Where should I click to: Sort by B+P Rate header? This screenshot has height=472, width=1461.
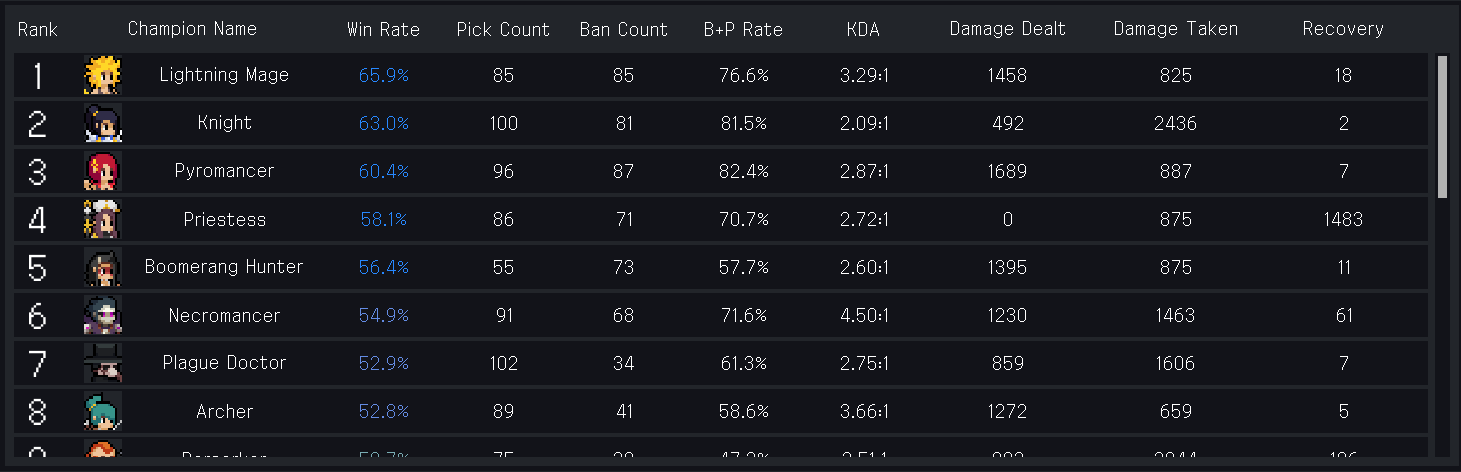(x=743, y=29)
